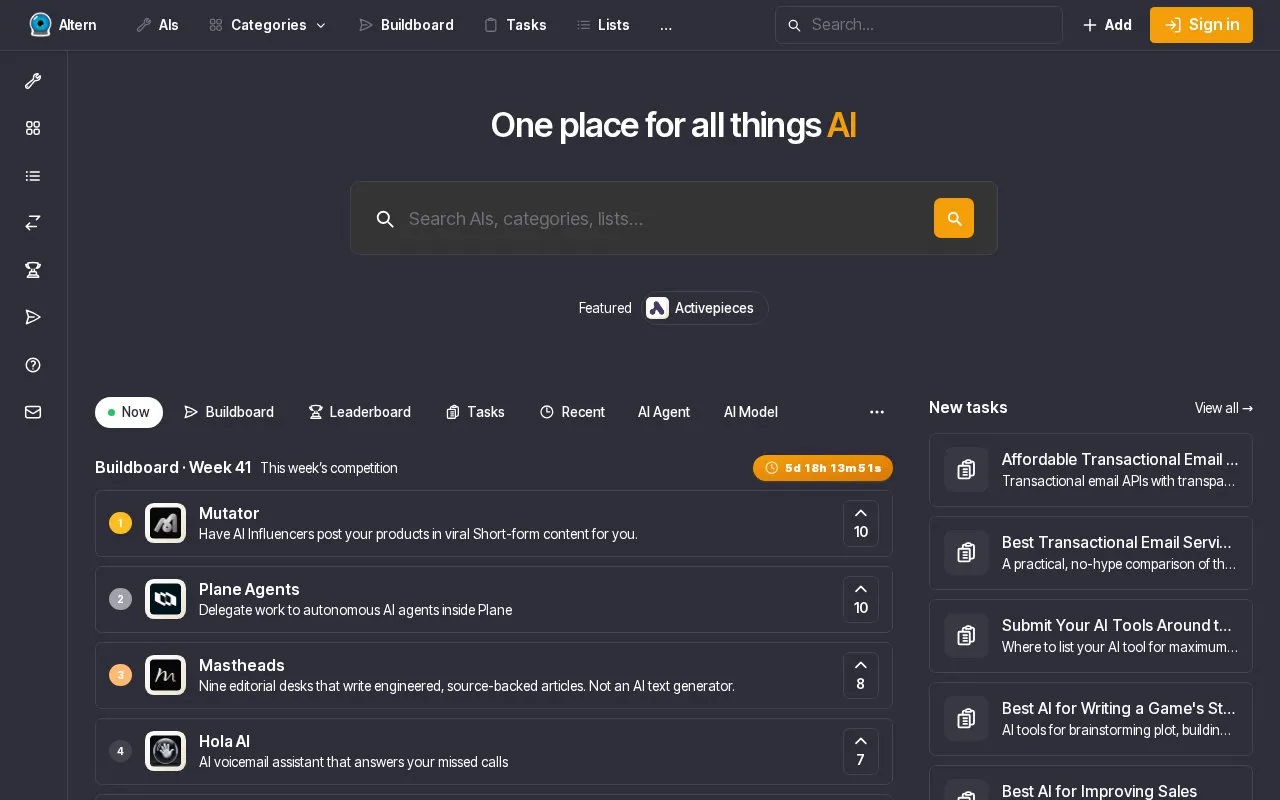
Task: Click the Add button in the header
Action: [x=1107, y=25]
